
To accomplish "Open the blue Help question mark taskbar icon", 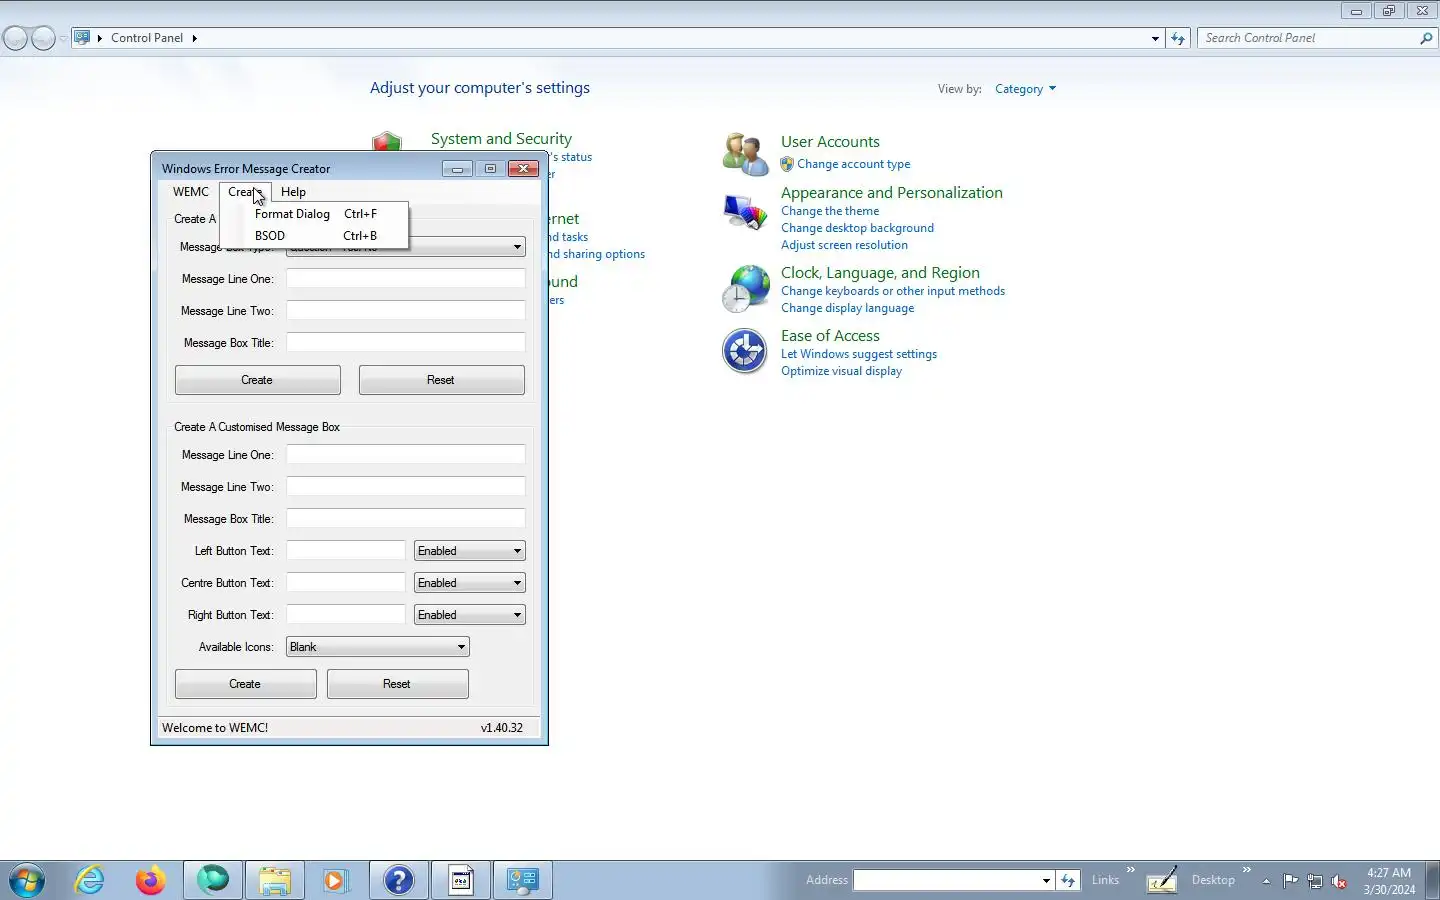I will coord(398,880).
